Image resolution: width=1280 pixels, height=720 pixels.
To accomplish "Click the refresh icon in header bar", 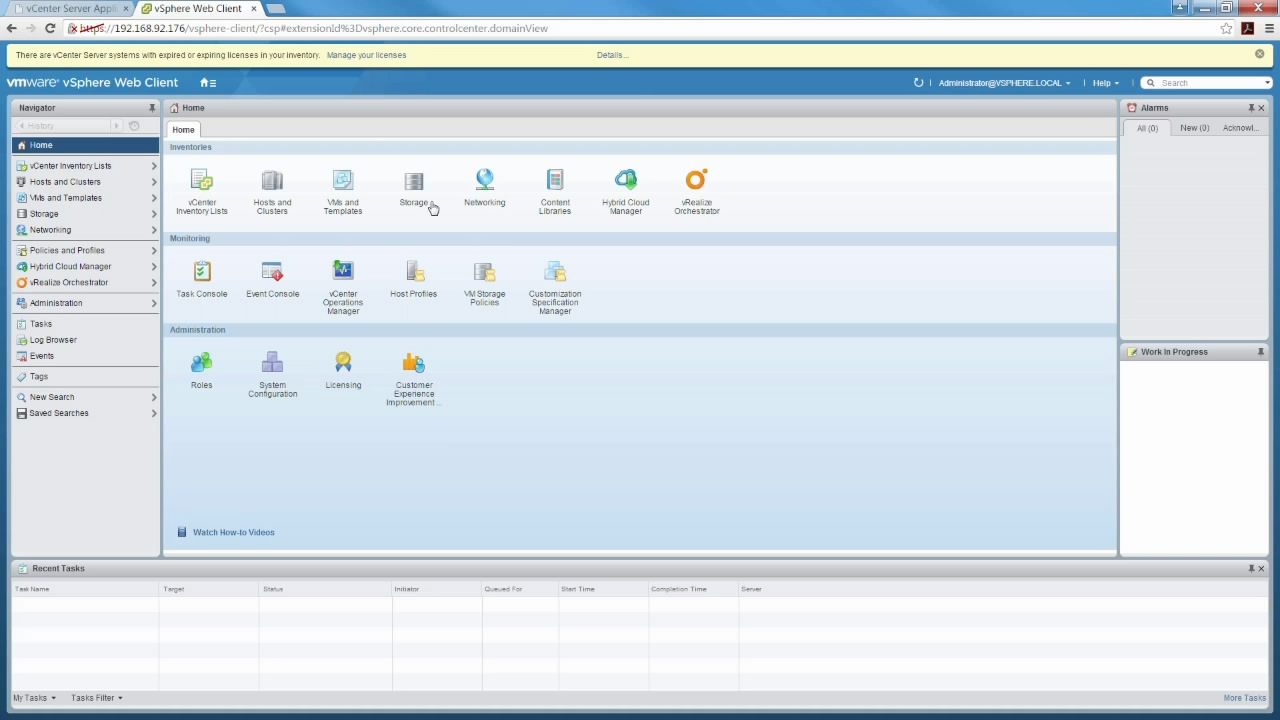I will 918,83.
